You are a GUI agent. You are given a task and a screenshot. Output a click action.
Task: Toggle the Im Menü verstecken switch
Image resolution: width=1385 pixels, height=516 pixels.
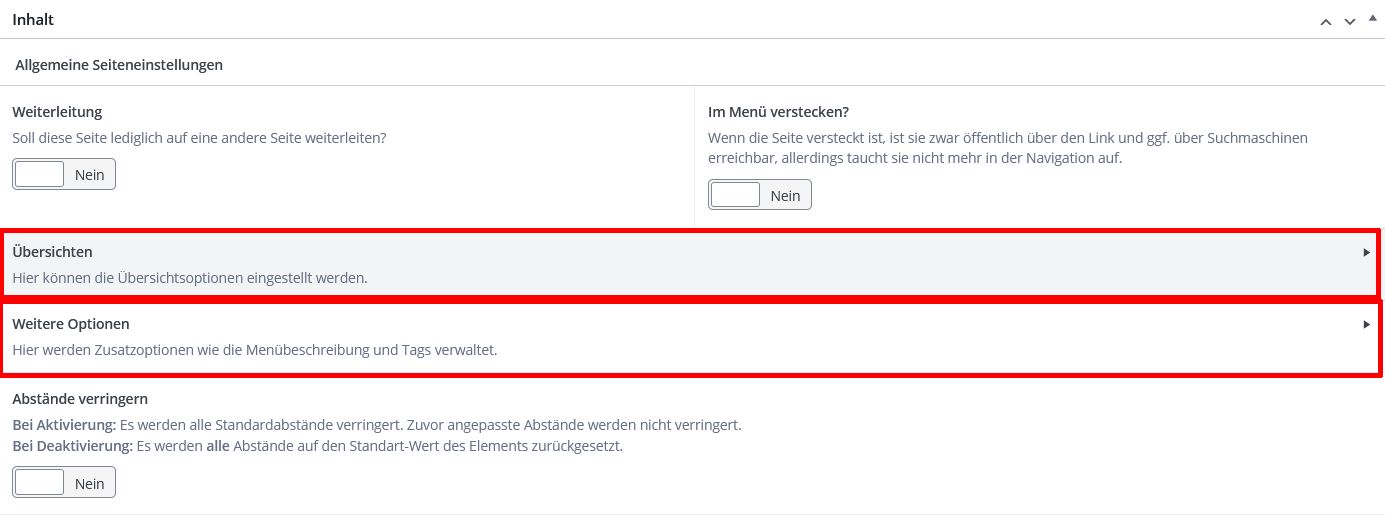pyautogui.click(x=760, y=195)
